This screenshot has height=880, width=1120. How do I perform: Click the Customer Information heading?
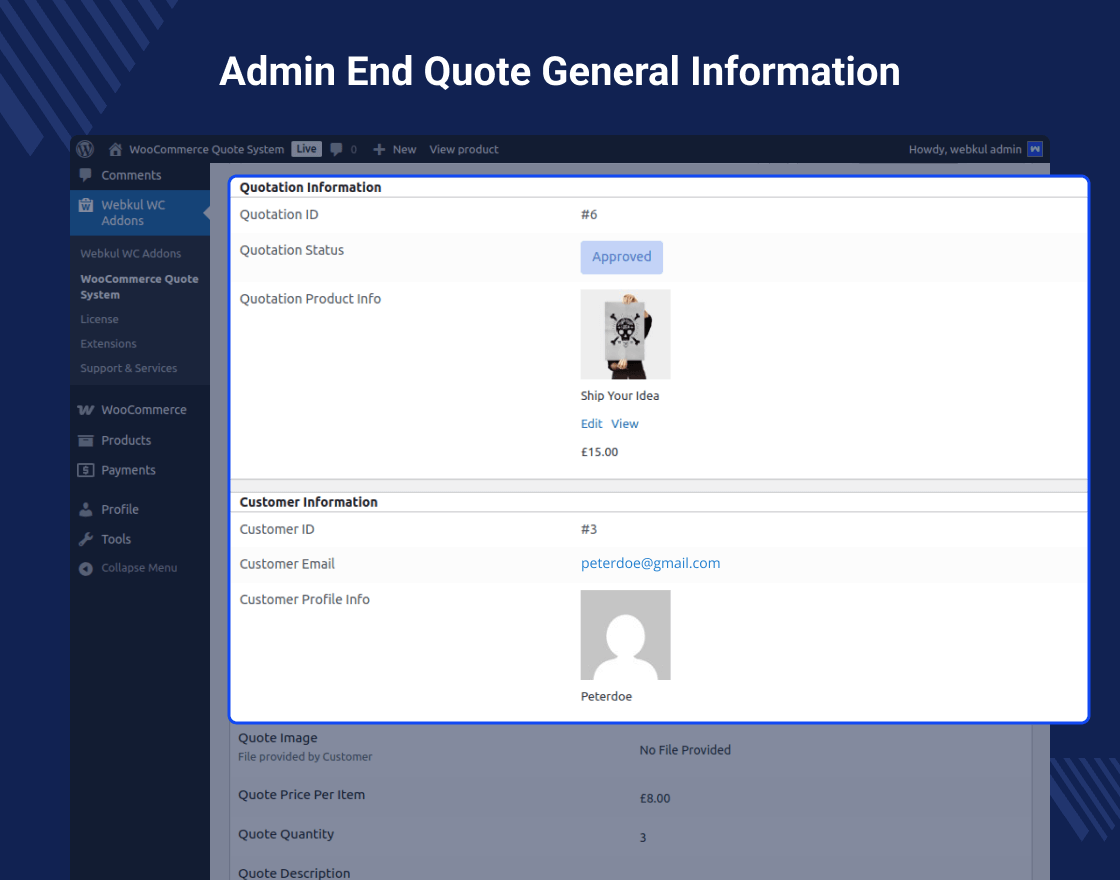point(309,502)
